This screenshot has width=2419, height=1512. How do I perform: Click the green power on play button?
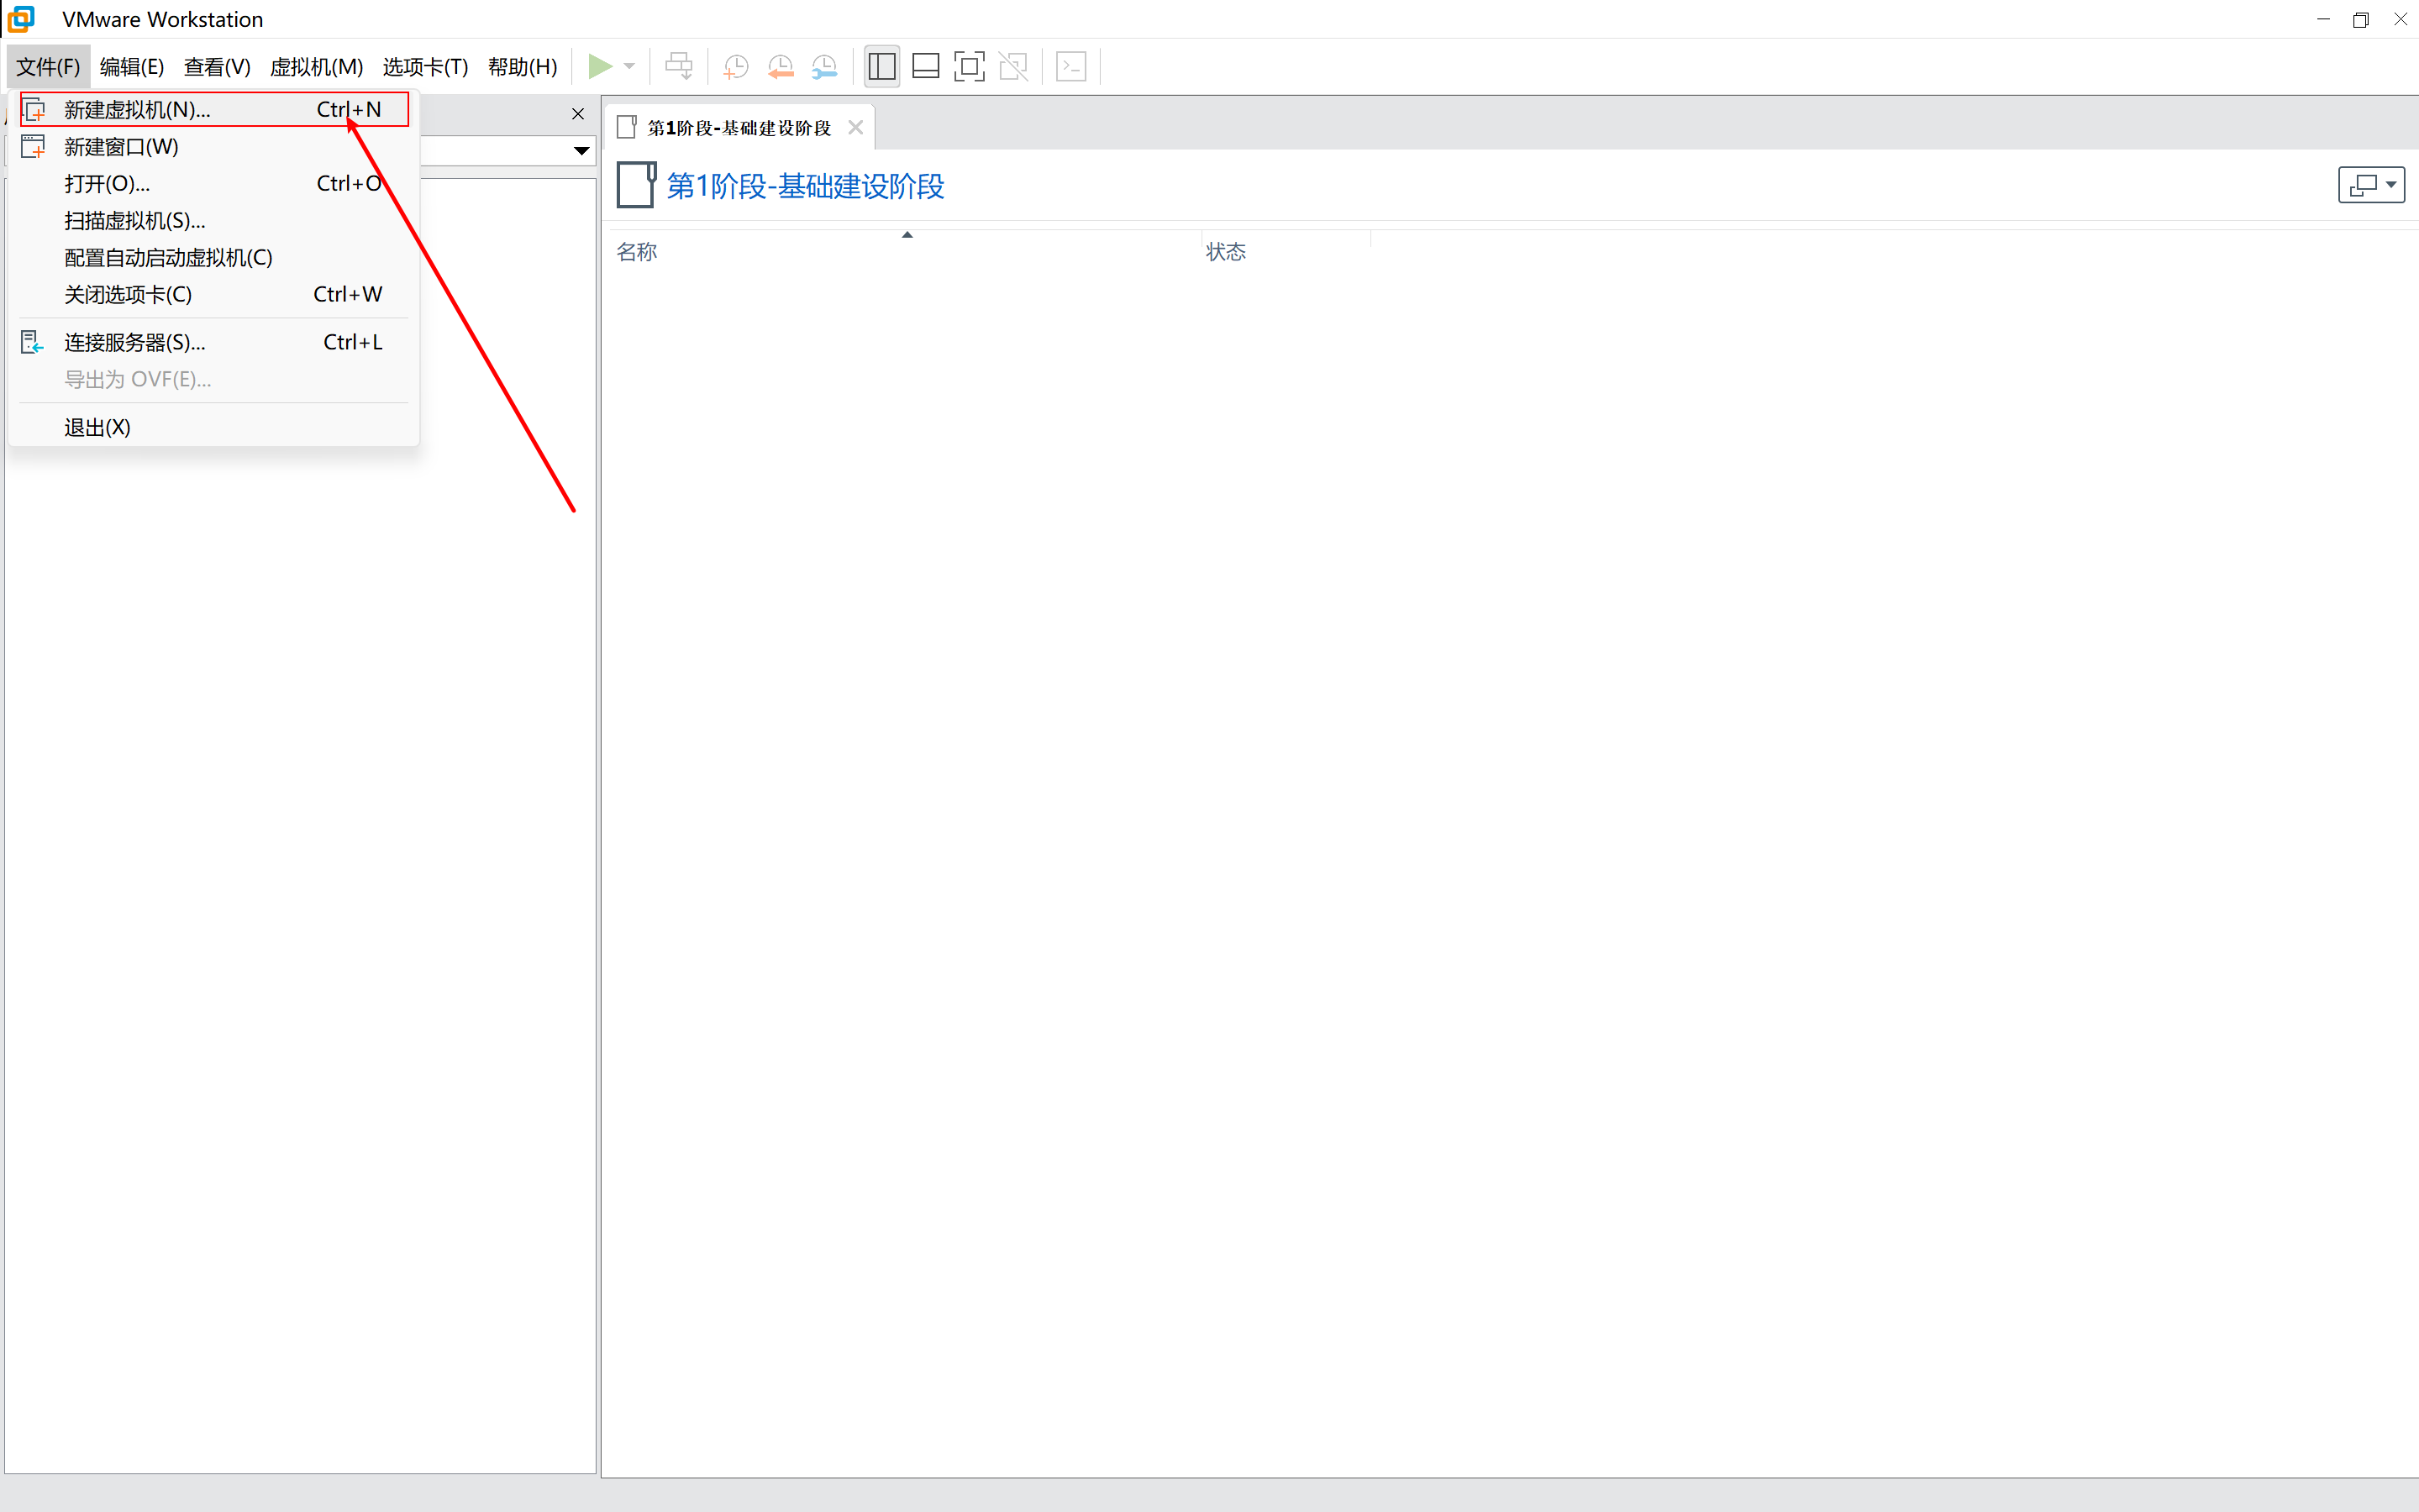599,67
